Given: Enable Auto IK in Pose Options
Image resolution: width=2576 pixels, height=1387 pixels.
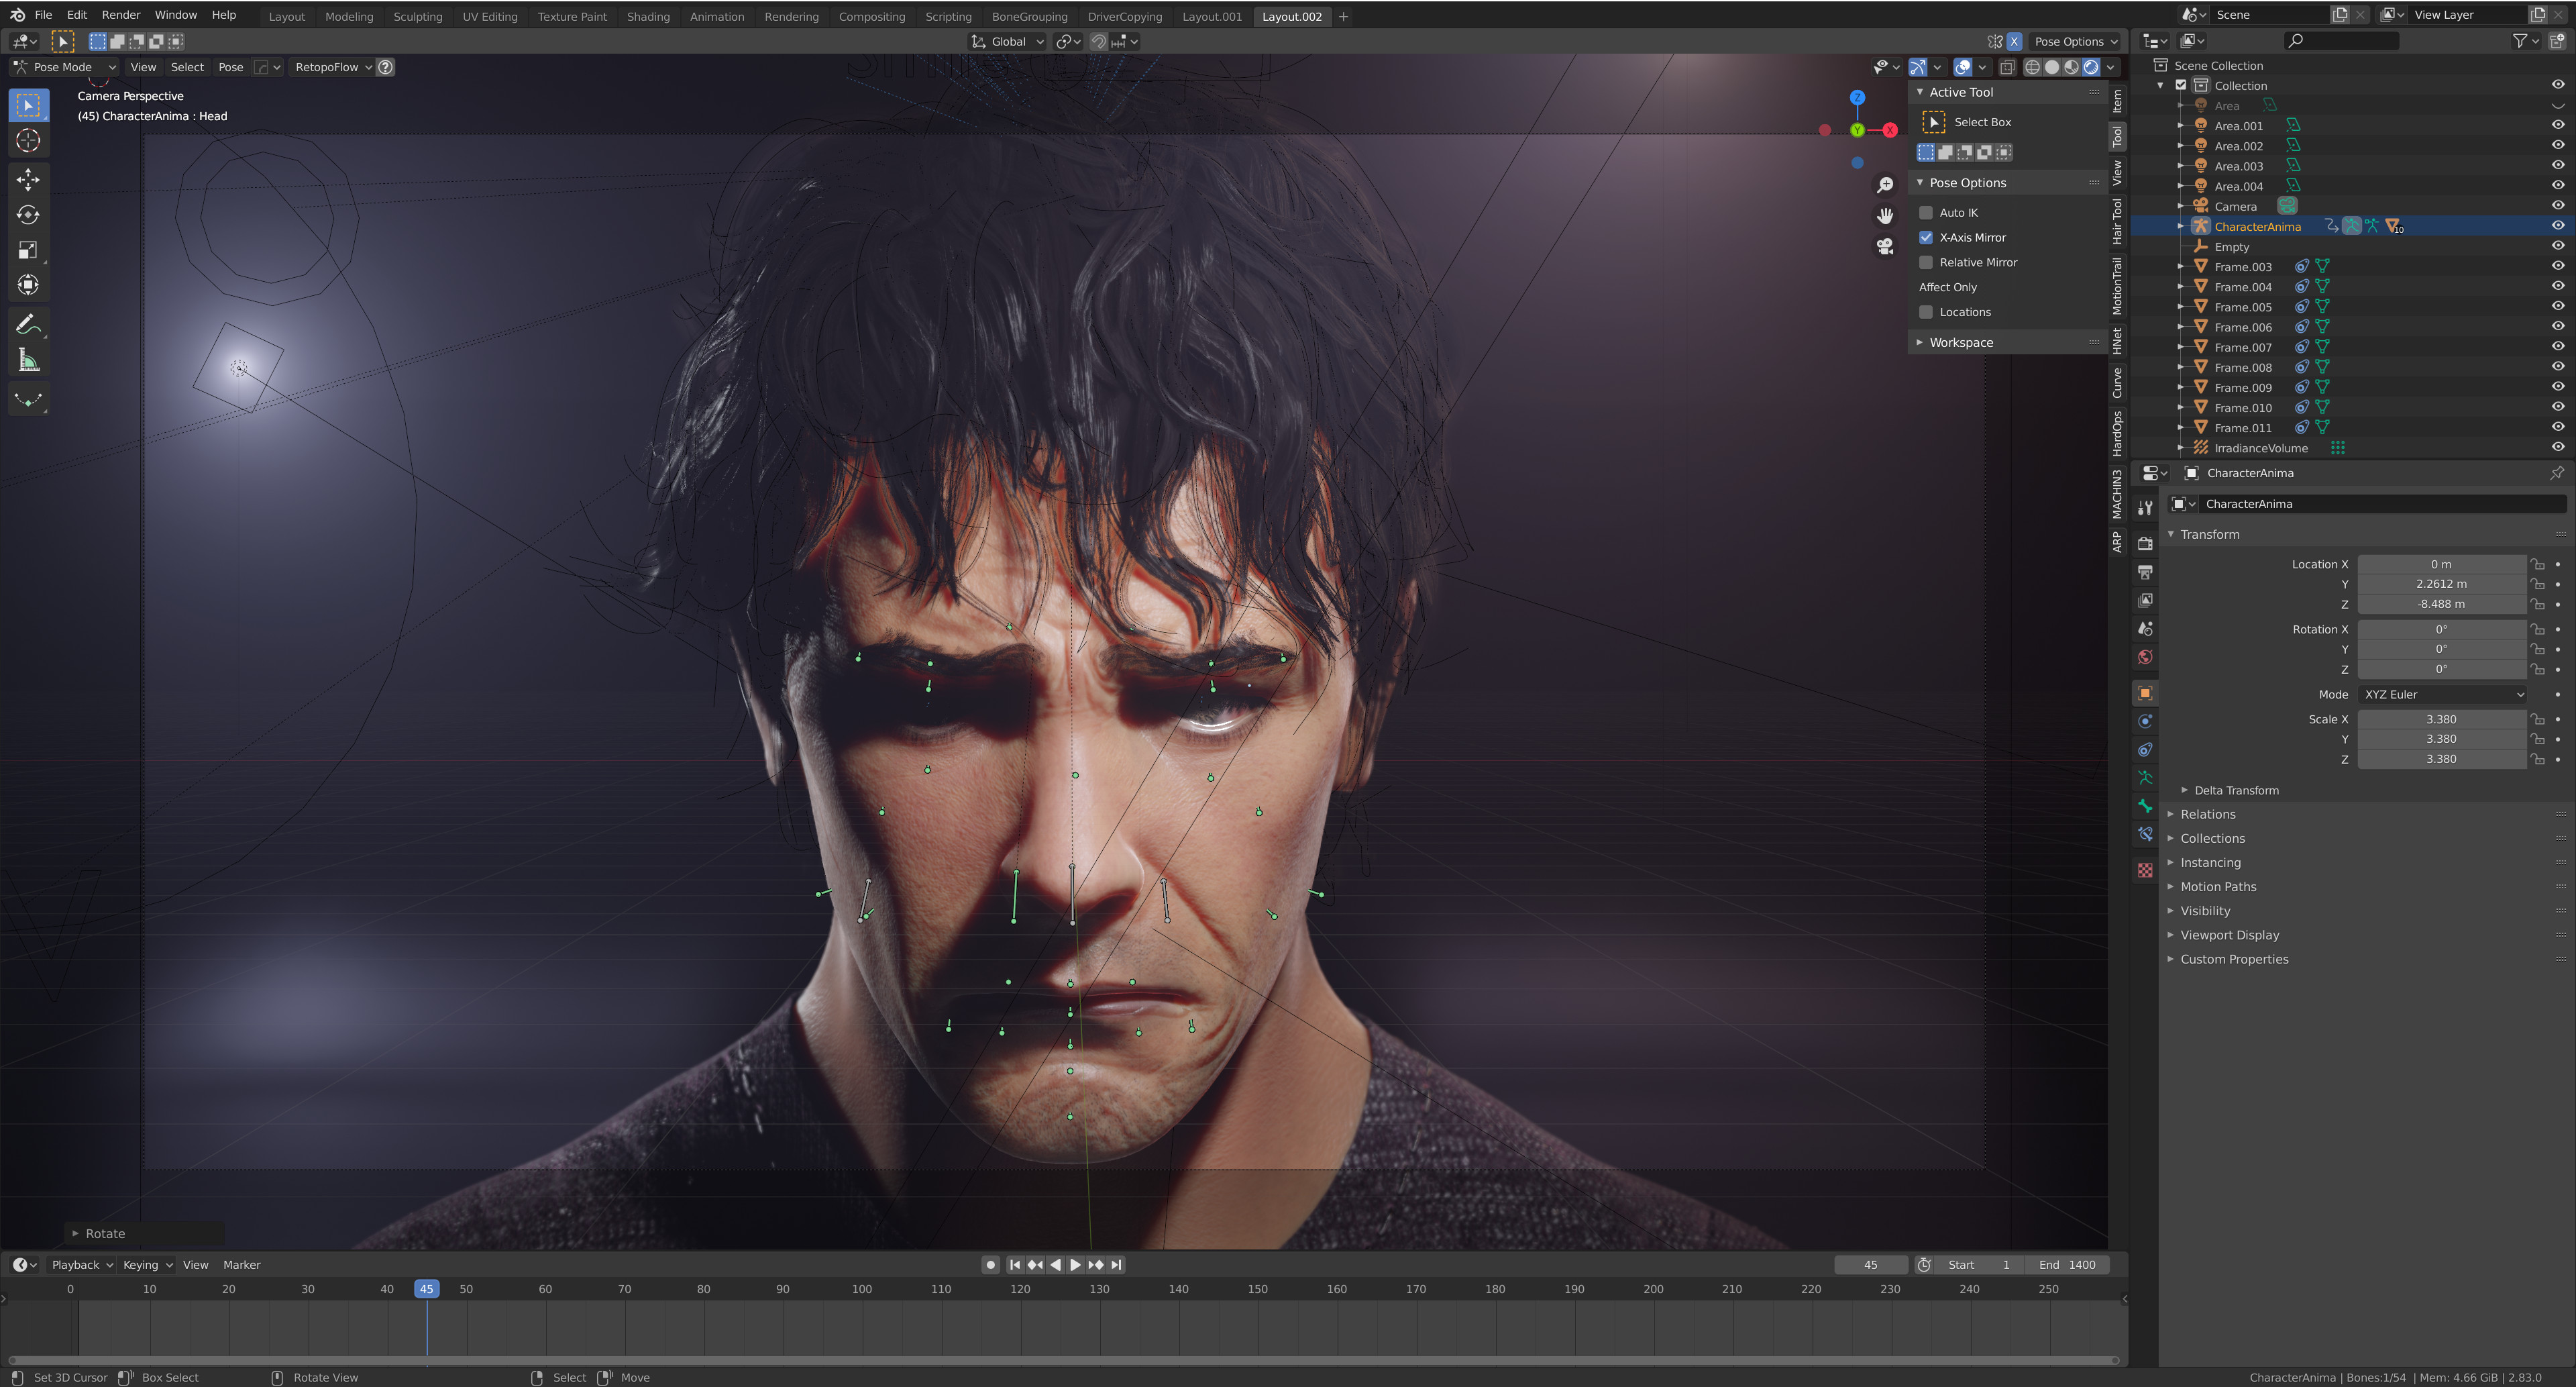Looking at the screenshot, I should [1926, 212].
